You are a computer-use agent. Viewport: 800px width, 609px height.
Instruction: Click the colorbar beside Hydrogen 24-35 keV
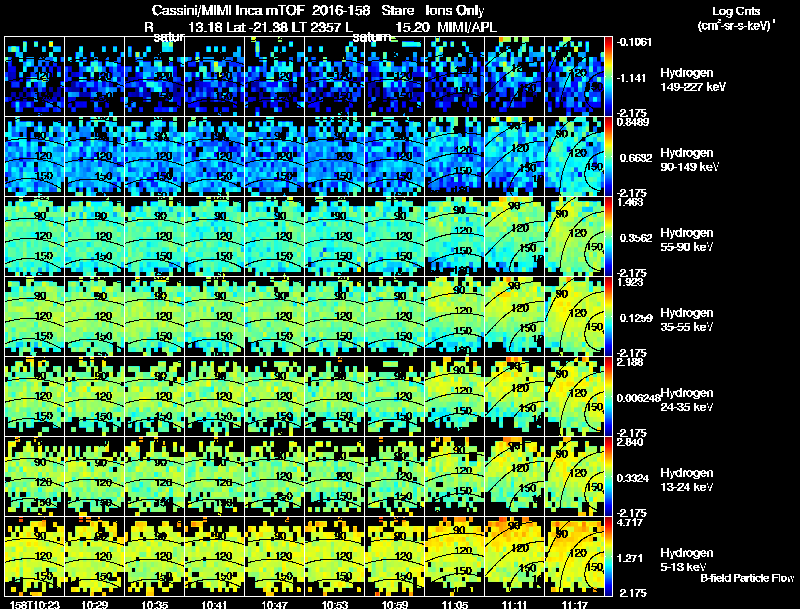(x=608, y=396)
